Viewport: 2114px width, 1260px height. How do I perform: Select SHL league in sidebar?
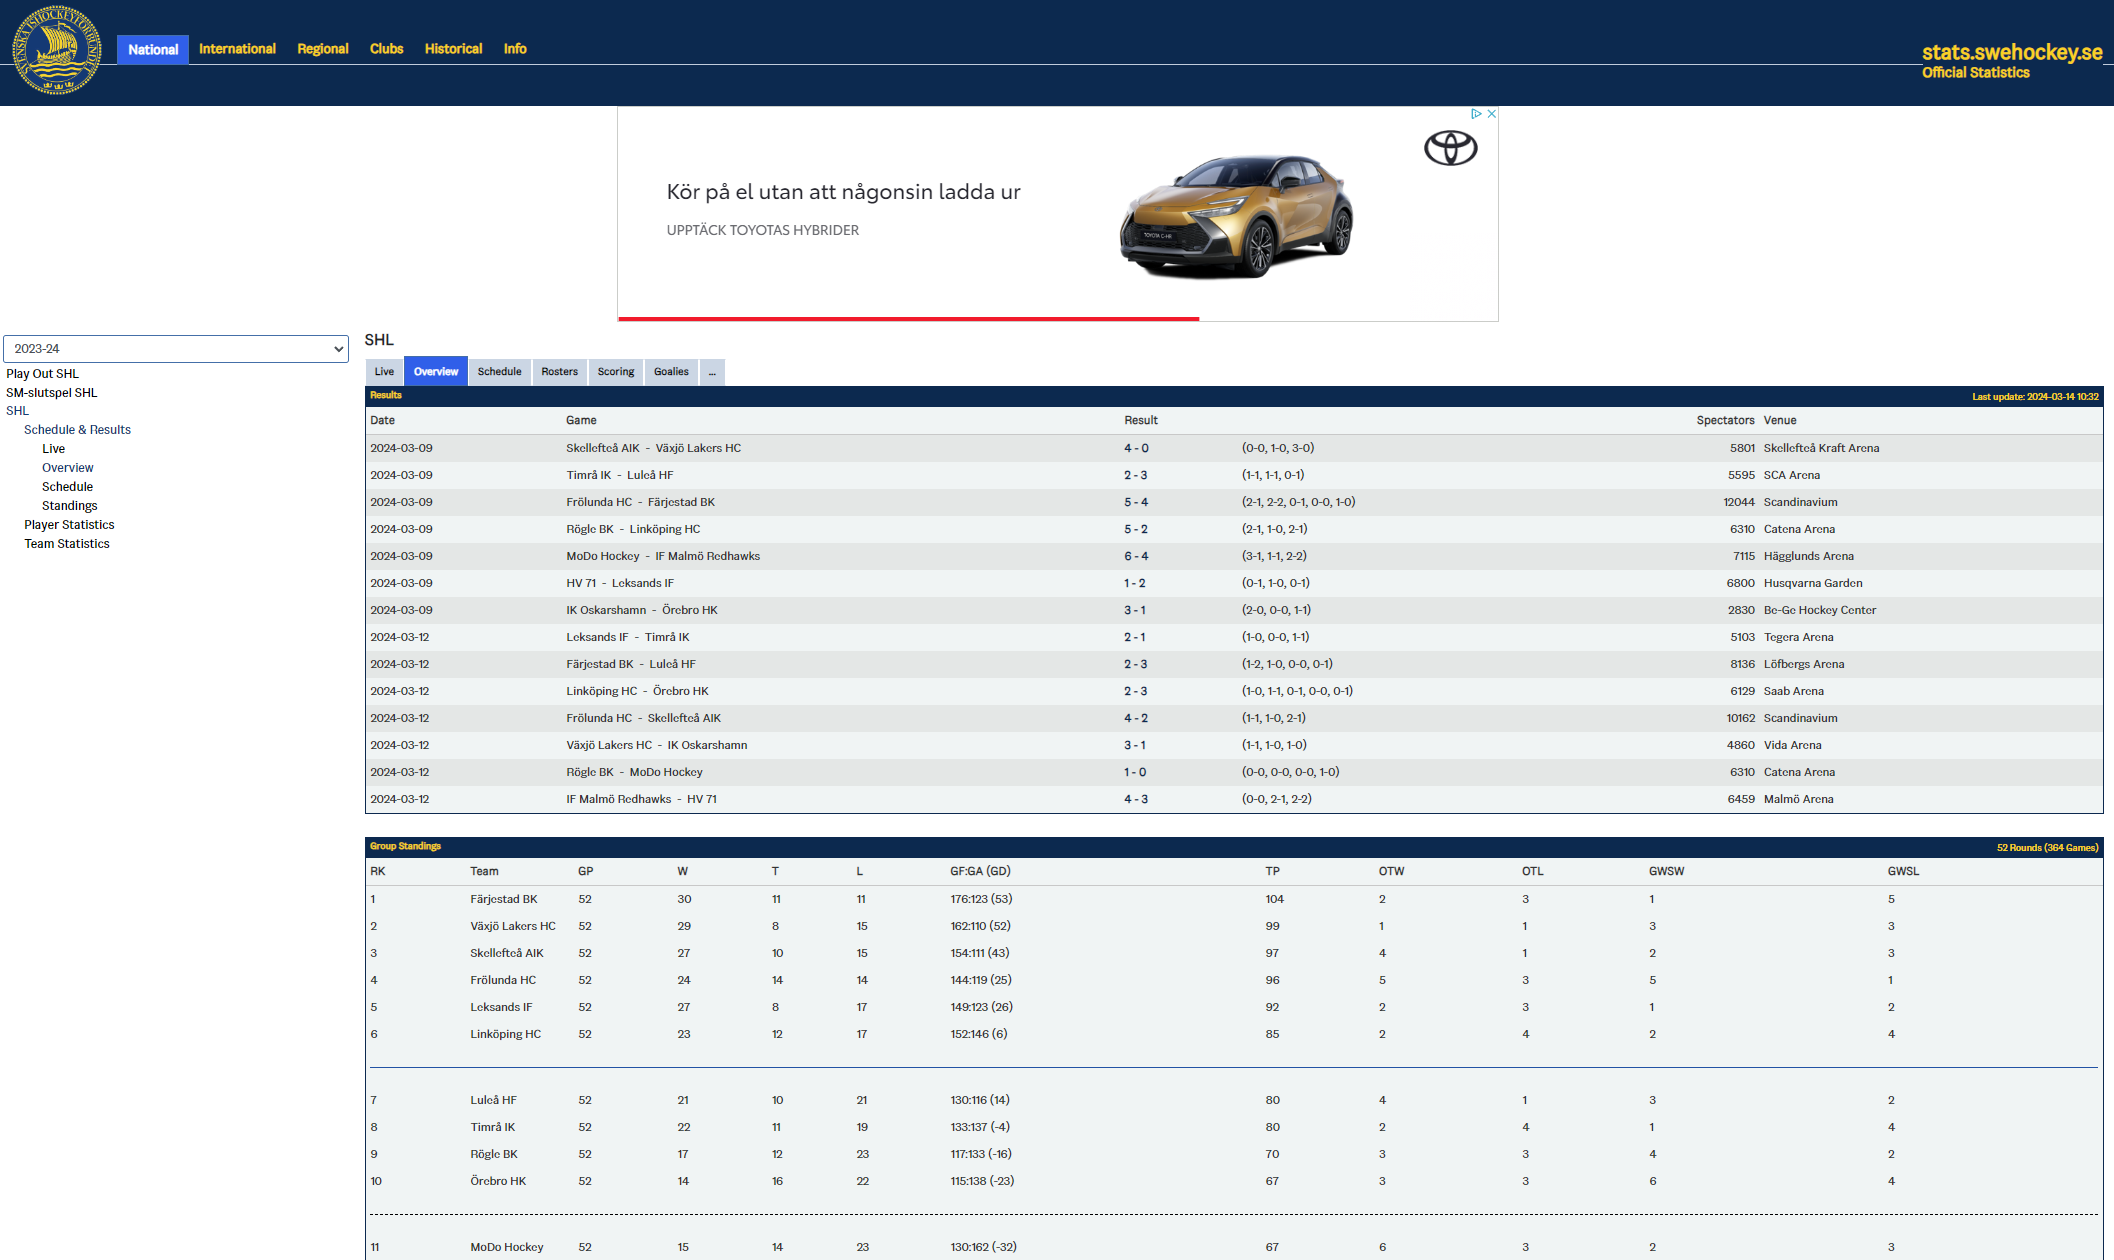pyautogui.click(x=18, y=411)
